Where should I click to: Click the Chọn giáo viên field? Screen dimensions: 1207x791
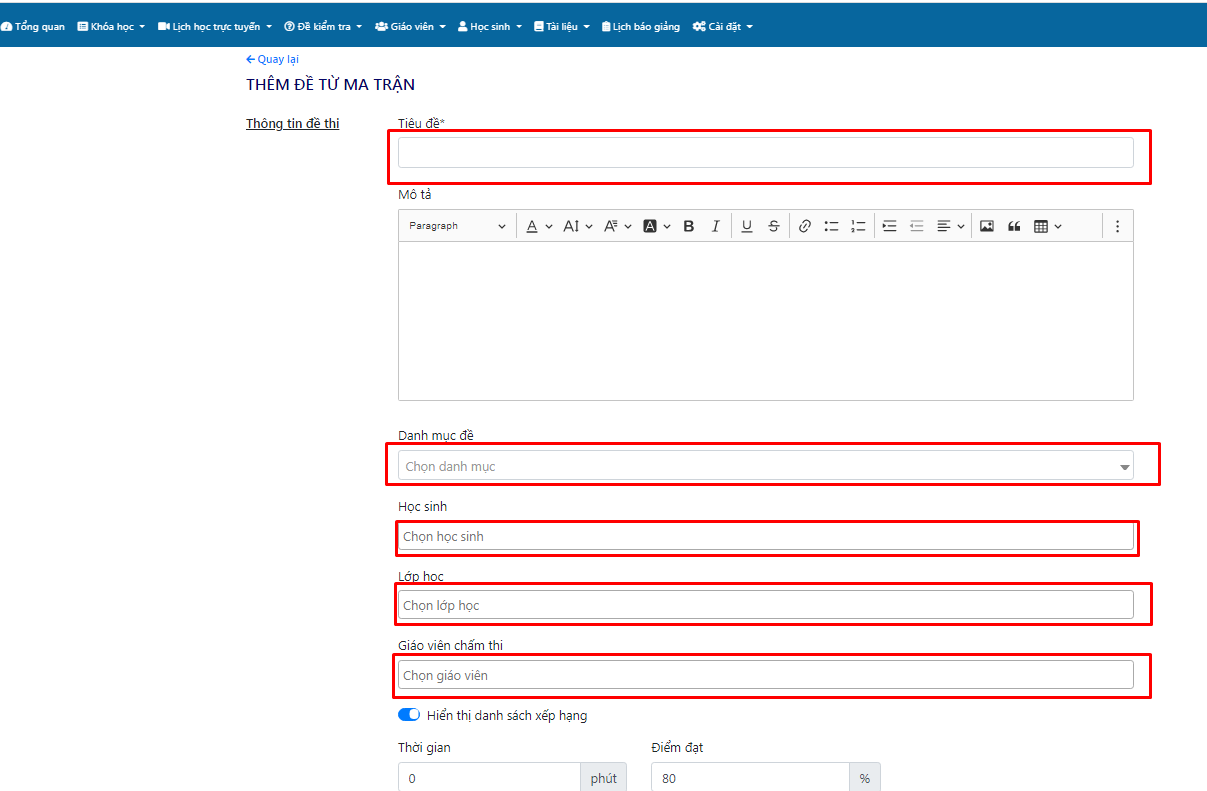pos(766,675)
